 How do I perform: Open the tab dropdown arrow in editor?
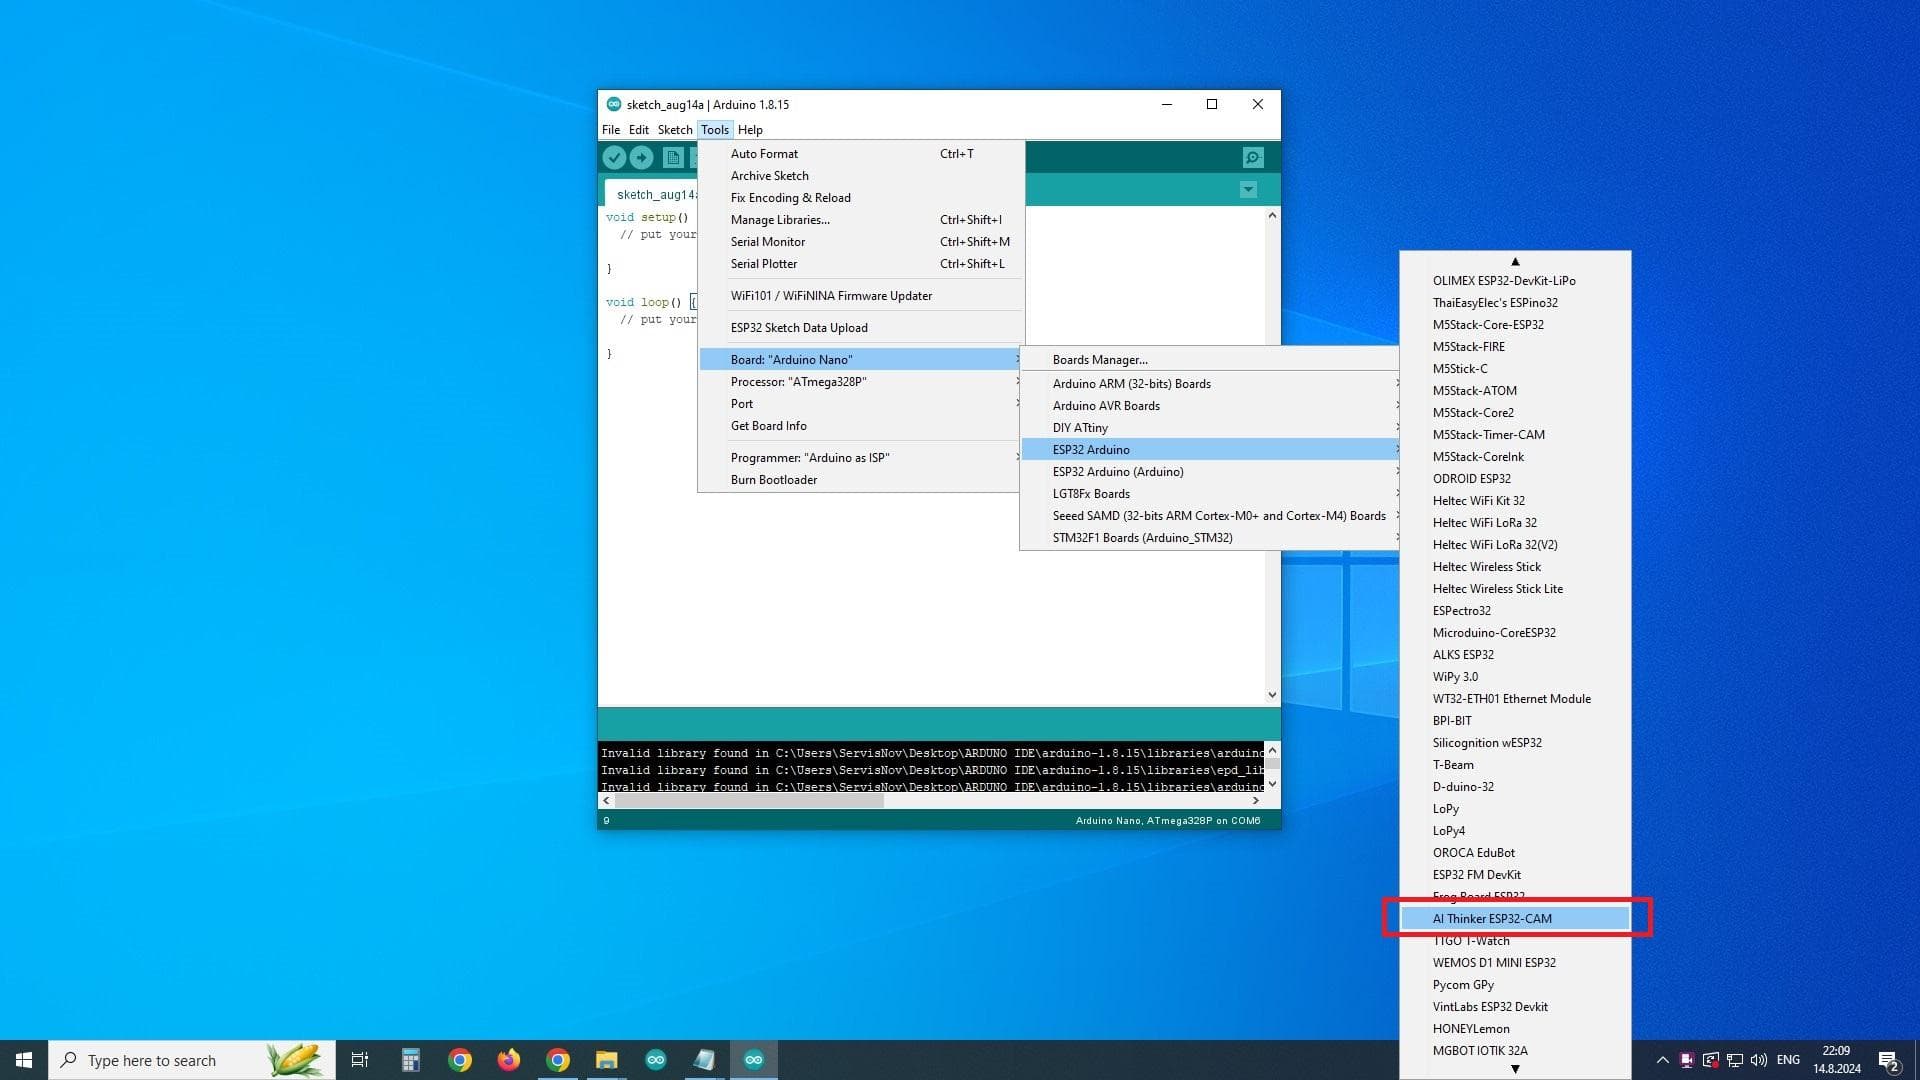coord(1248,190)
